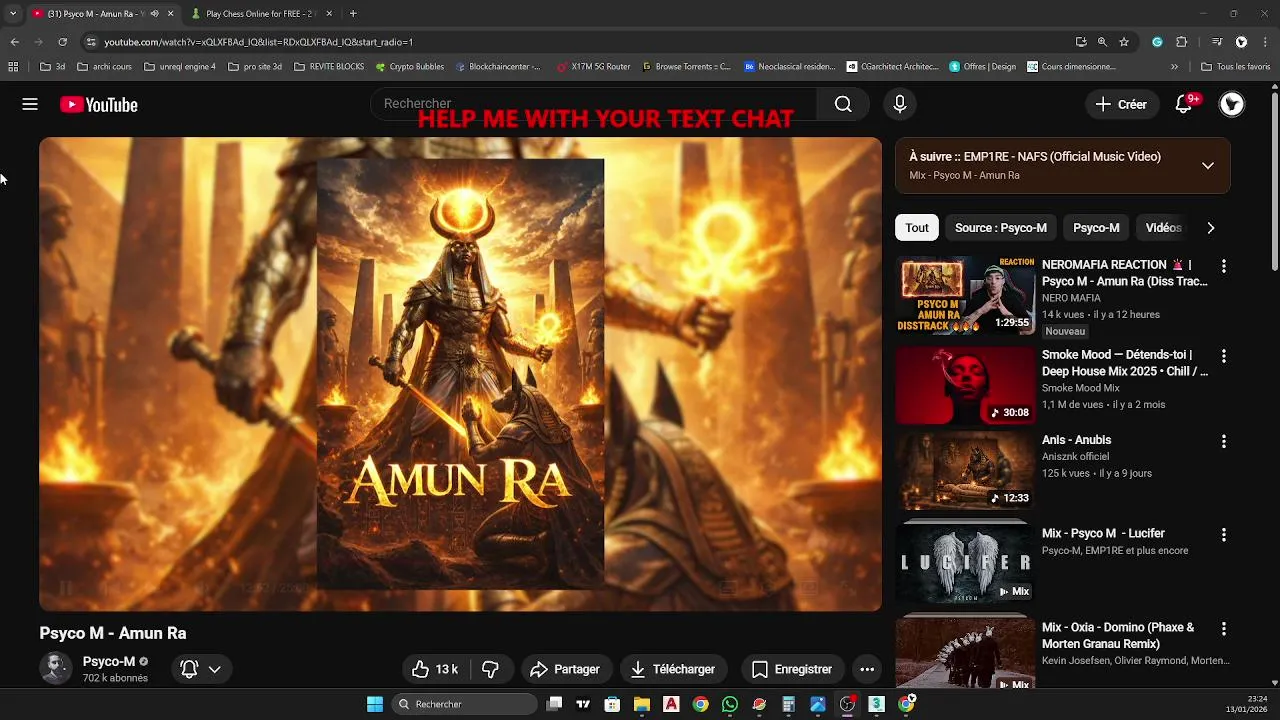Open Crypto Bubbles bookmark
Screen dimensions: 1280x720
[x=409, y=67]
